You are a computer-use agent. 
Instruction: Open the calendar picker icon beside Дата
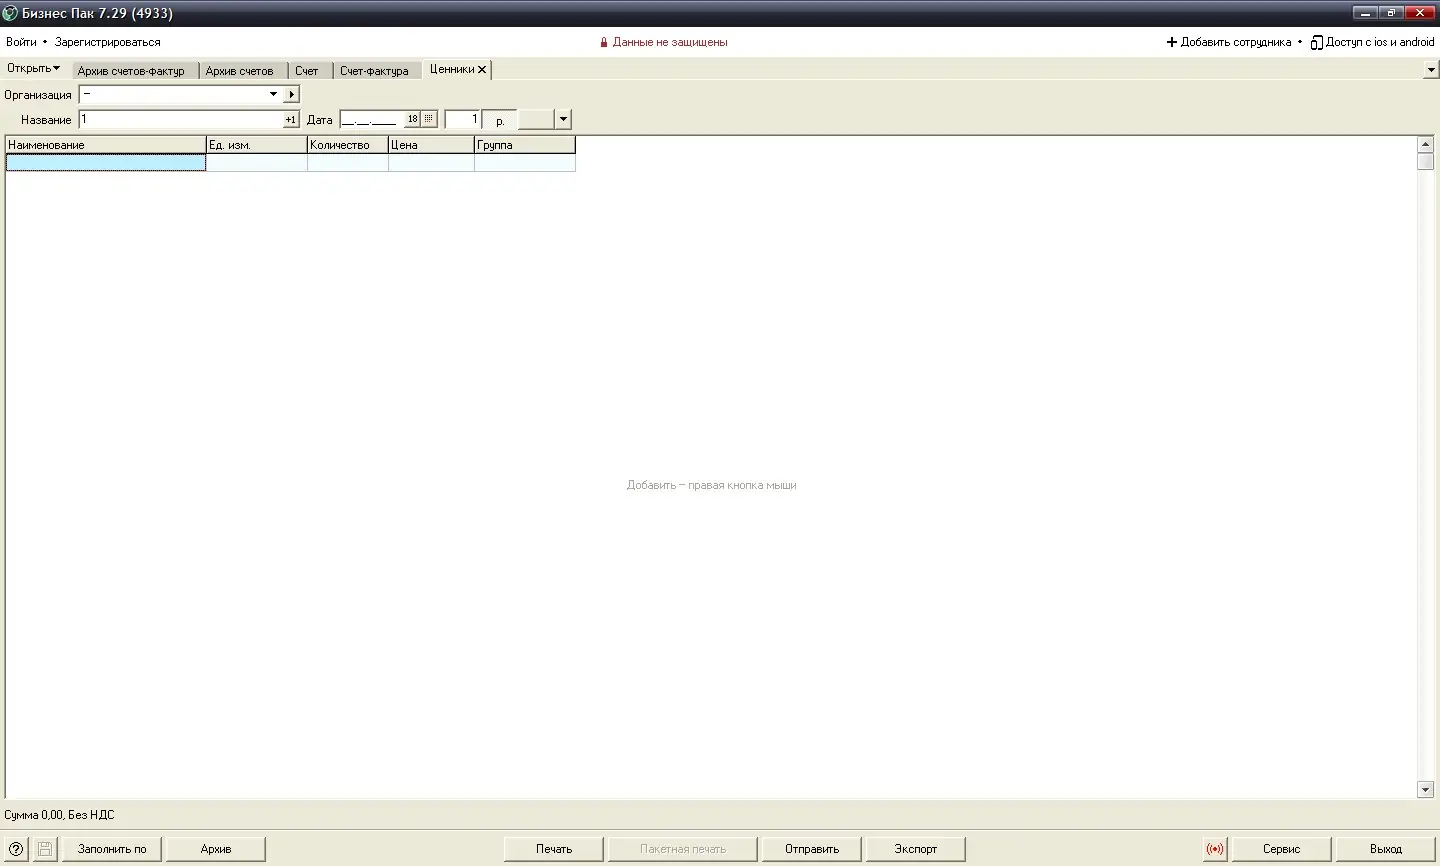point(429,119)
